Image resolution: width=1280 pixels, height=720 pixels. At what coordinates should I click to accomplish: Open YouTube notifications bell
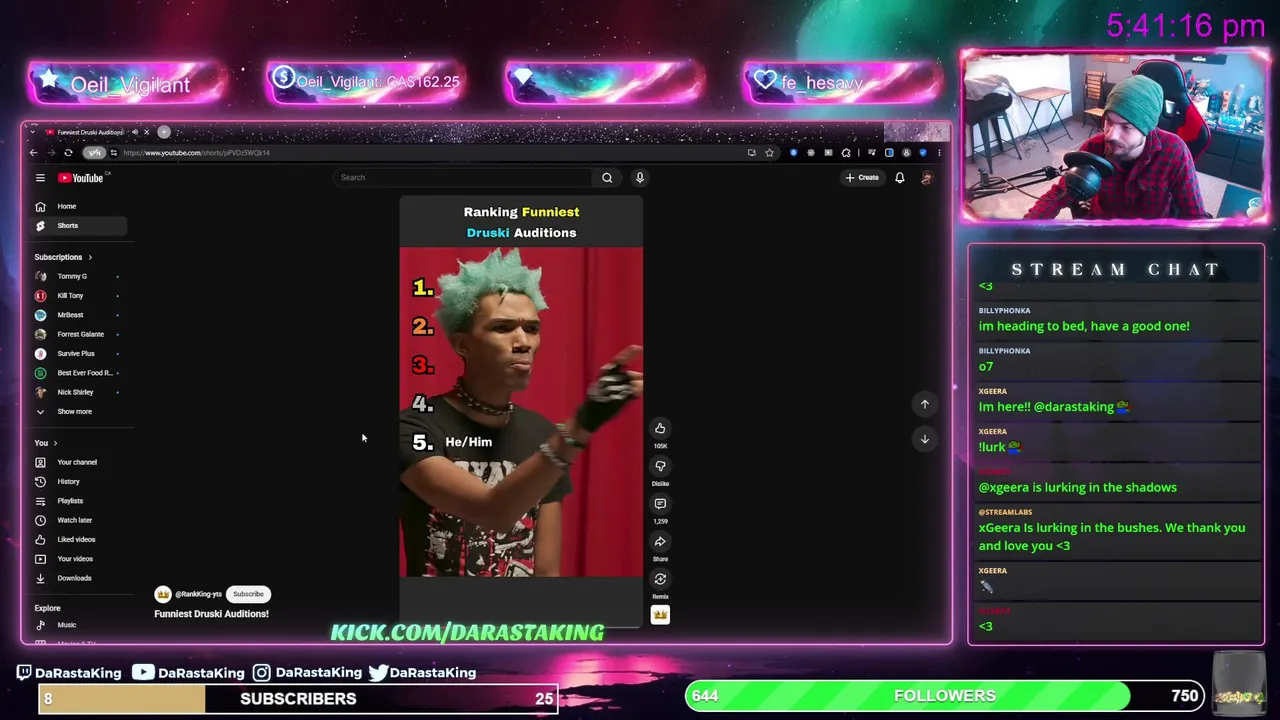coord(899,178)
